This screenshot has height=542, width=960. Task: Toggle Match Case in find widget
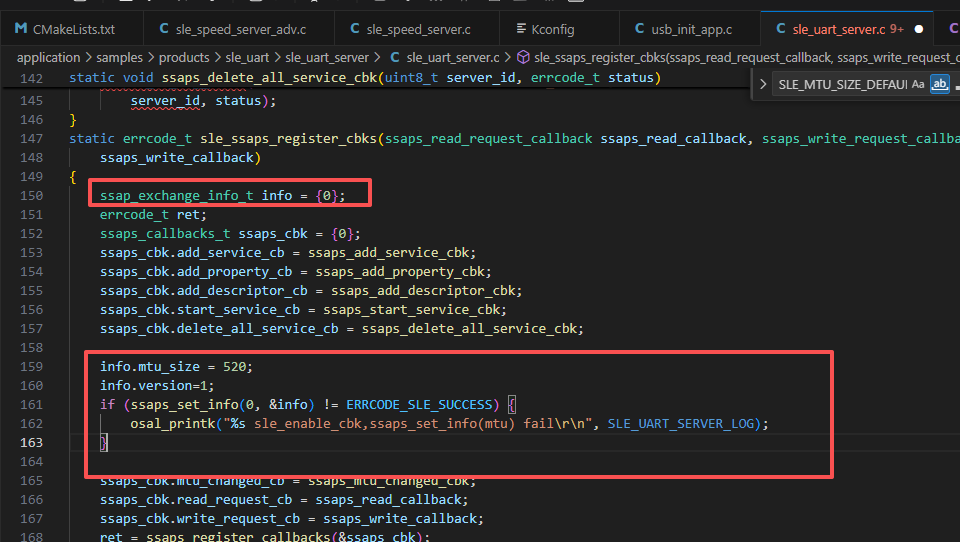918,85
